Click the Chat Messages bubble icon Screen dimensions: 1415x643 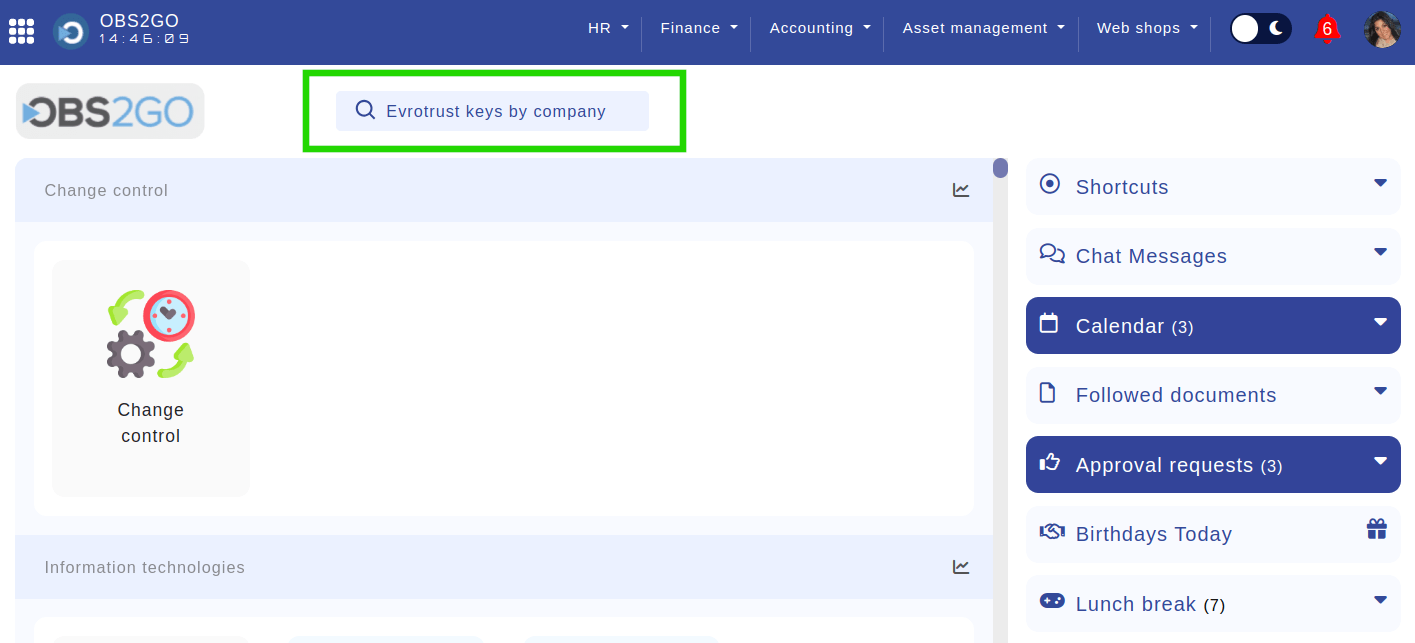coord(1052,253)
